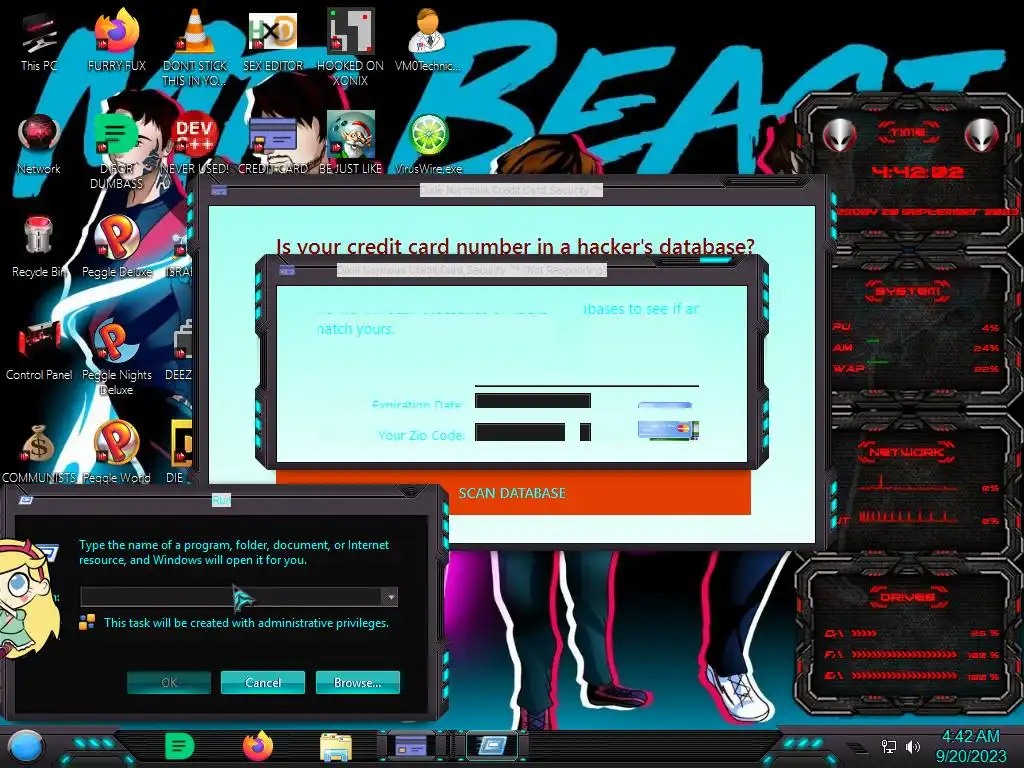Click the TIME gadget clock display
Viewport: 1024px width, 768px height.
pos(916,172)
